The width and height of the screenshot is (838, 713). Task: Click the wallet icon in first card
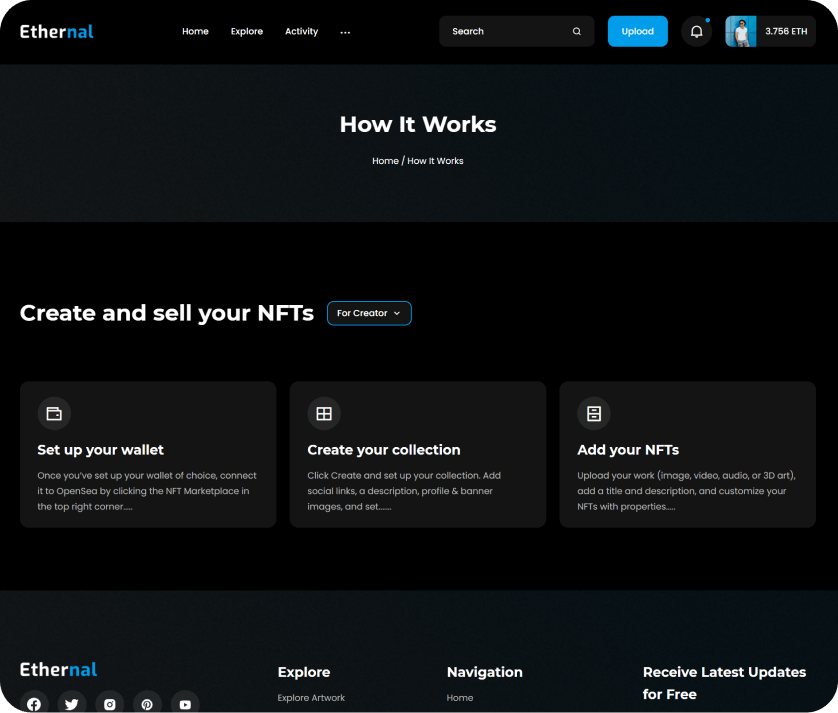pos(54,413)
